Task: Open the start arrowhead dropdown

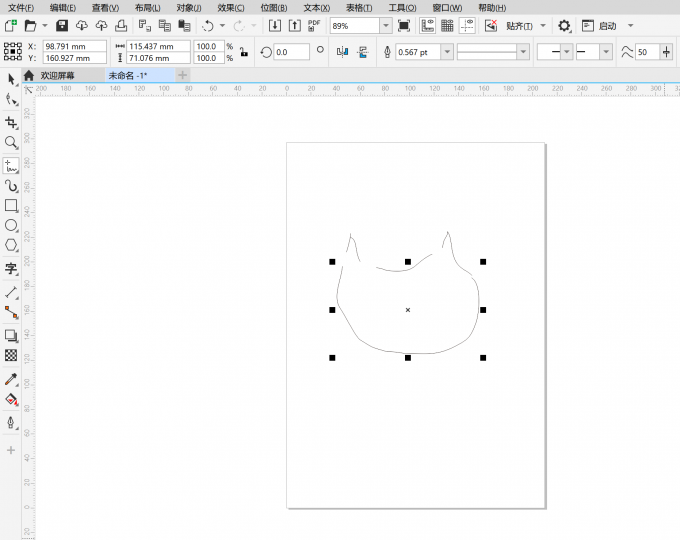Action: (566, 52)
